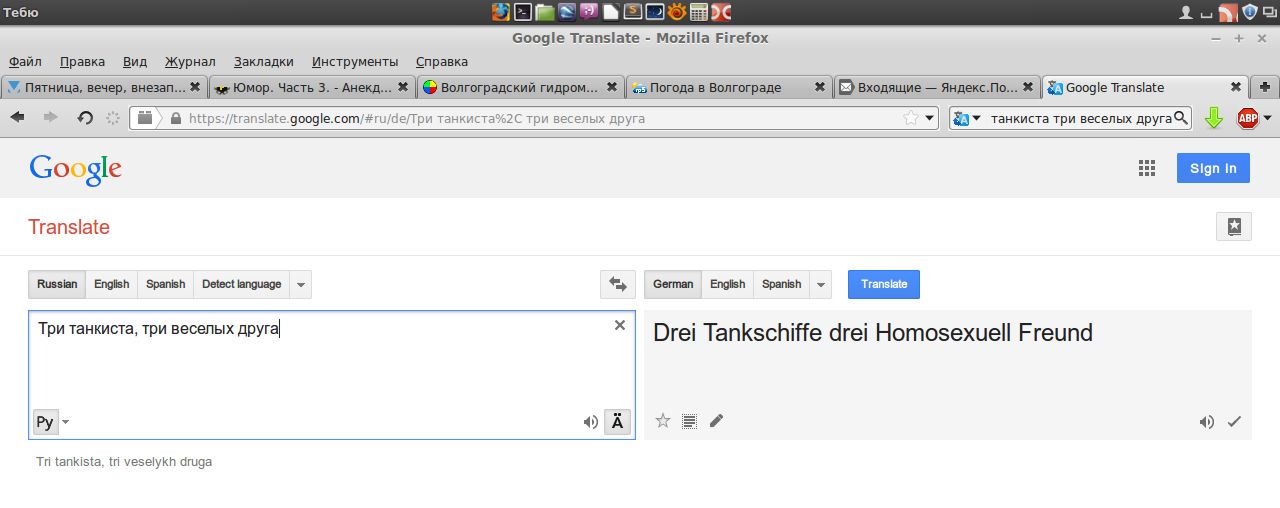Select English as source language
Viewport: 1280px width, 508px height.
(111, 284)
